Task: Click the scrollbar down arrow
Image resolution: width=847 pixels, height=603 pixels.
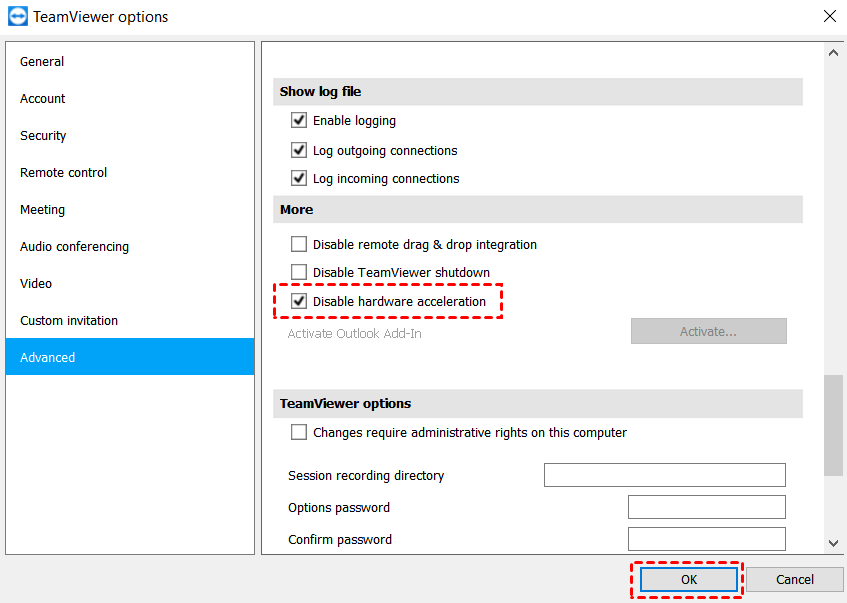Action: [833, 543]
